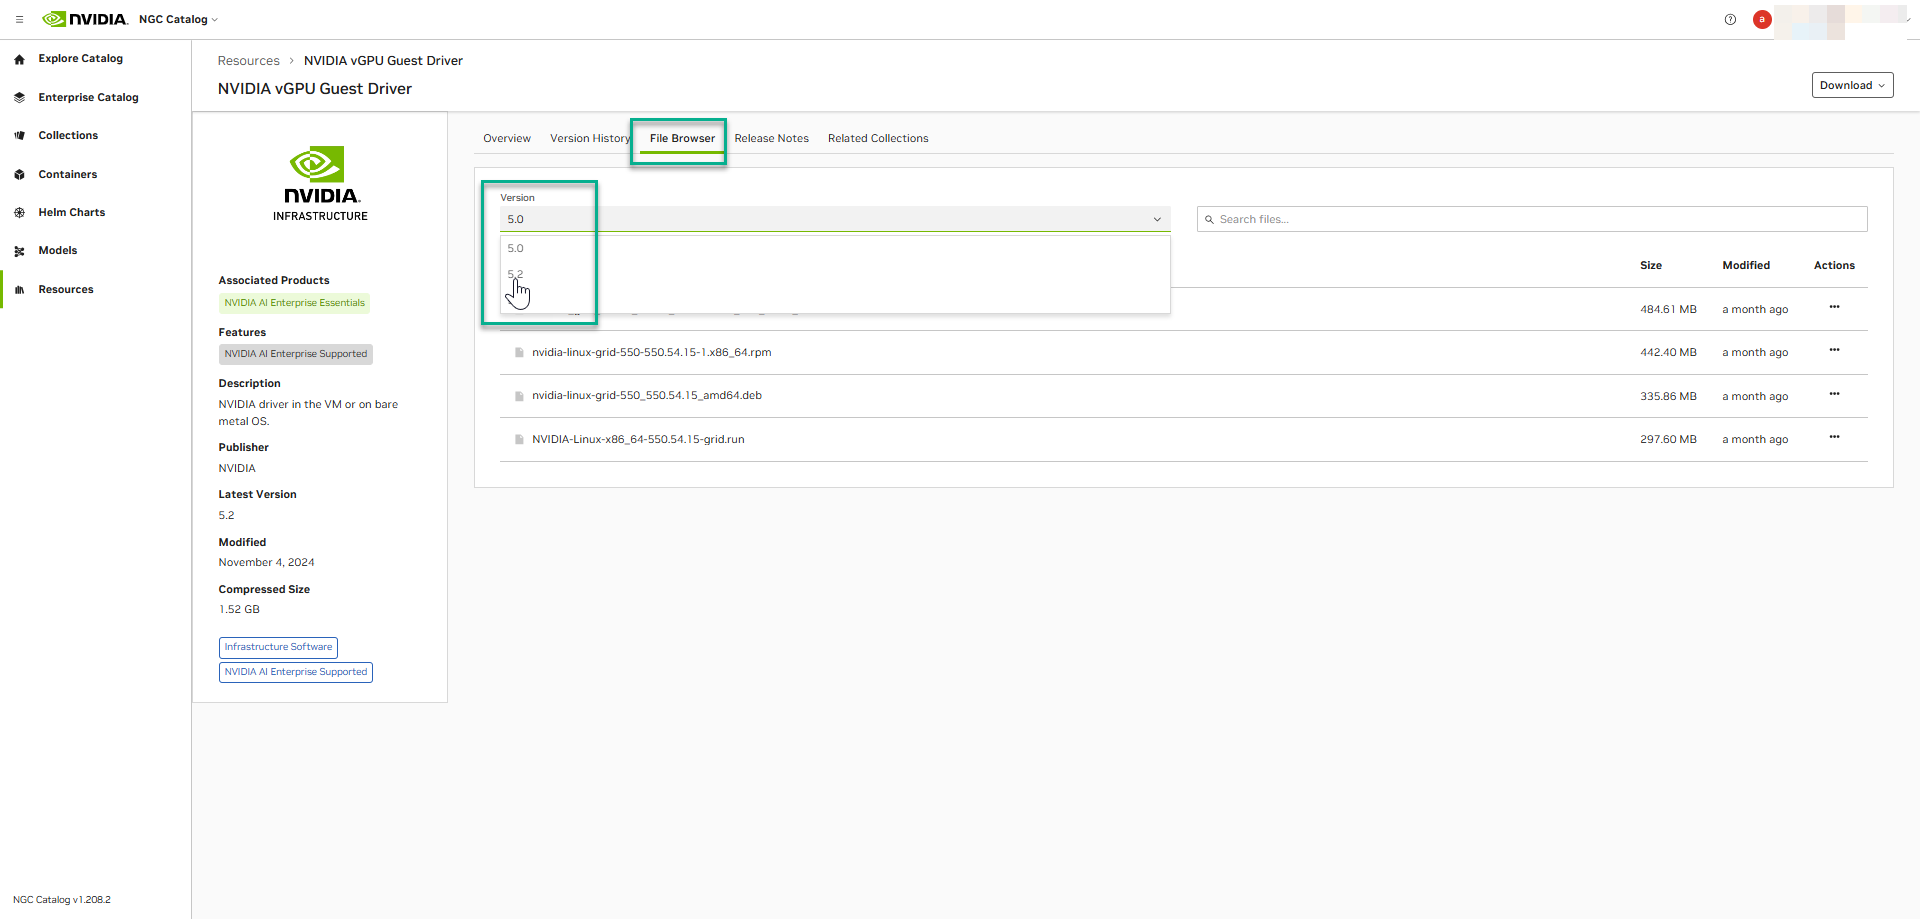Click the Helm Charts wheel icon
Screen dimensions: 1920x919
[19, 213]
